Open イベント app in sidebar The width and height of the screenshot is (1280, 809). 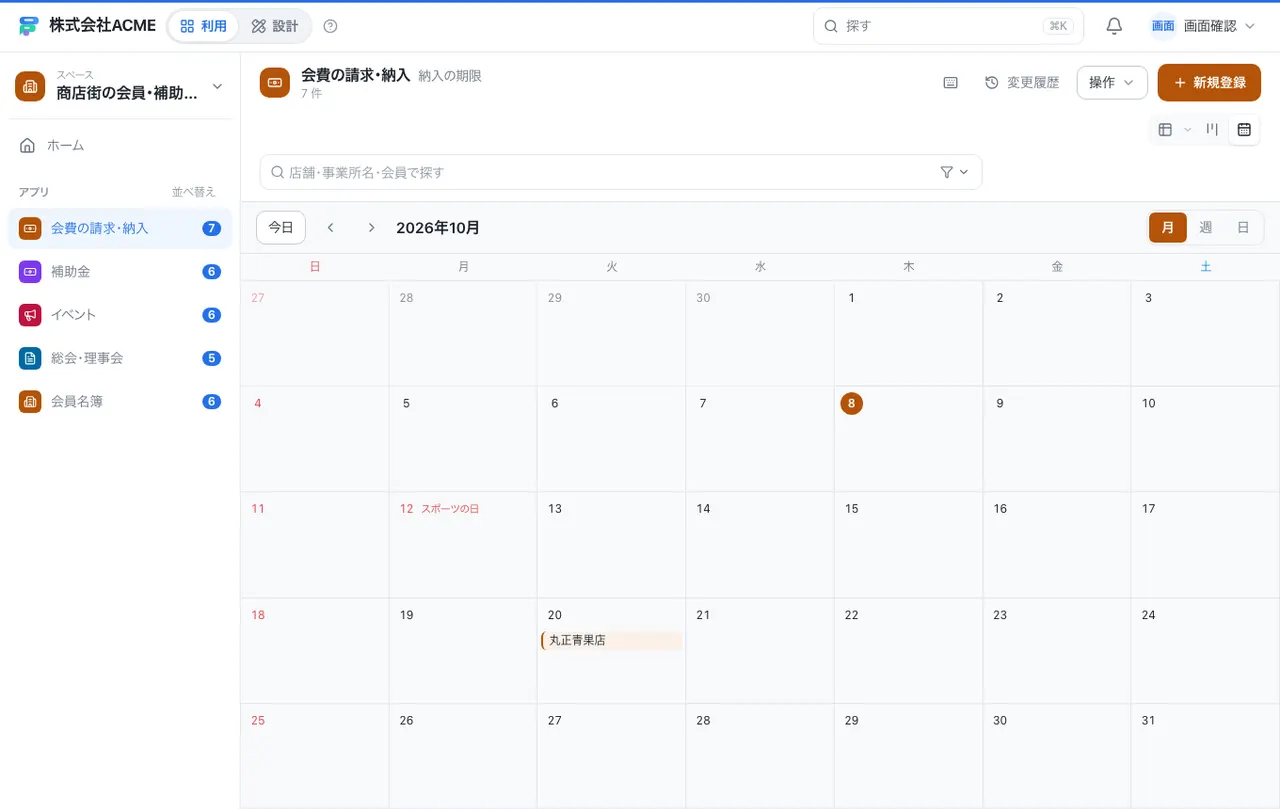[x=120, y=315]
